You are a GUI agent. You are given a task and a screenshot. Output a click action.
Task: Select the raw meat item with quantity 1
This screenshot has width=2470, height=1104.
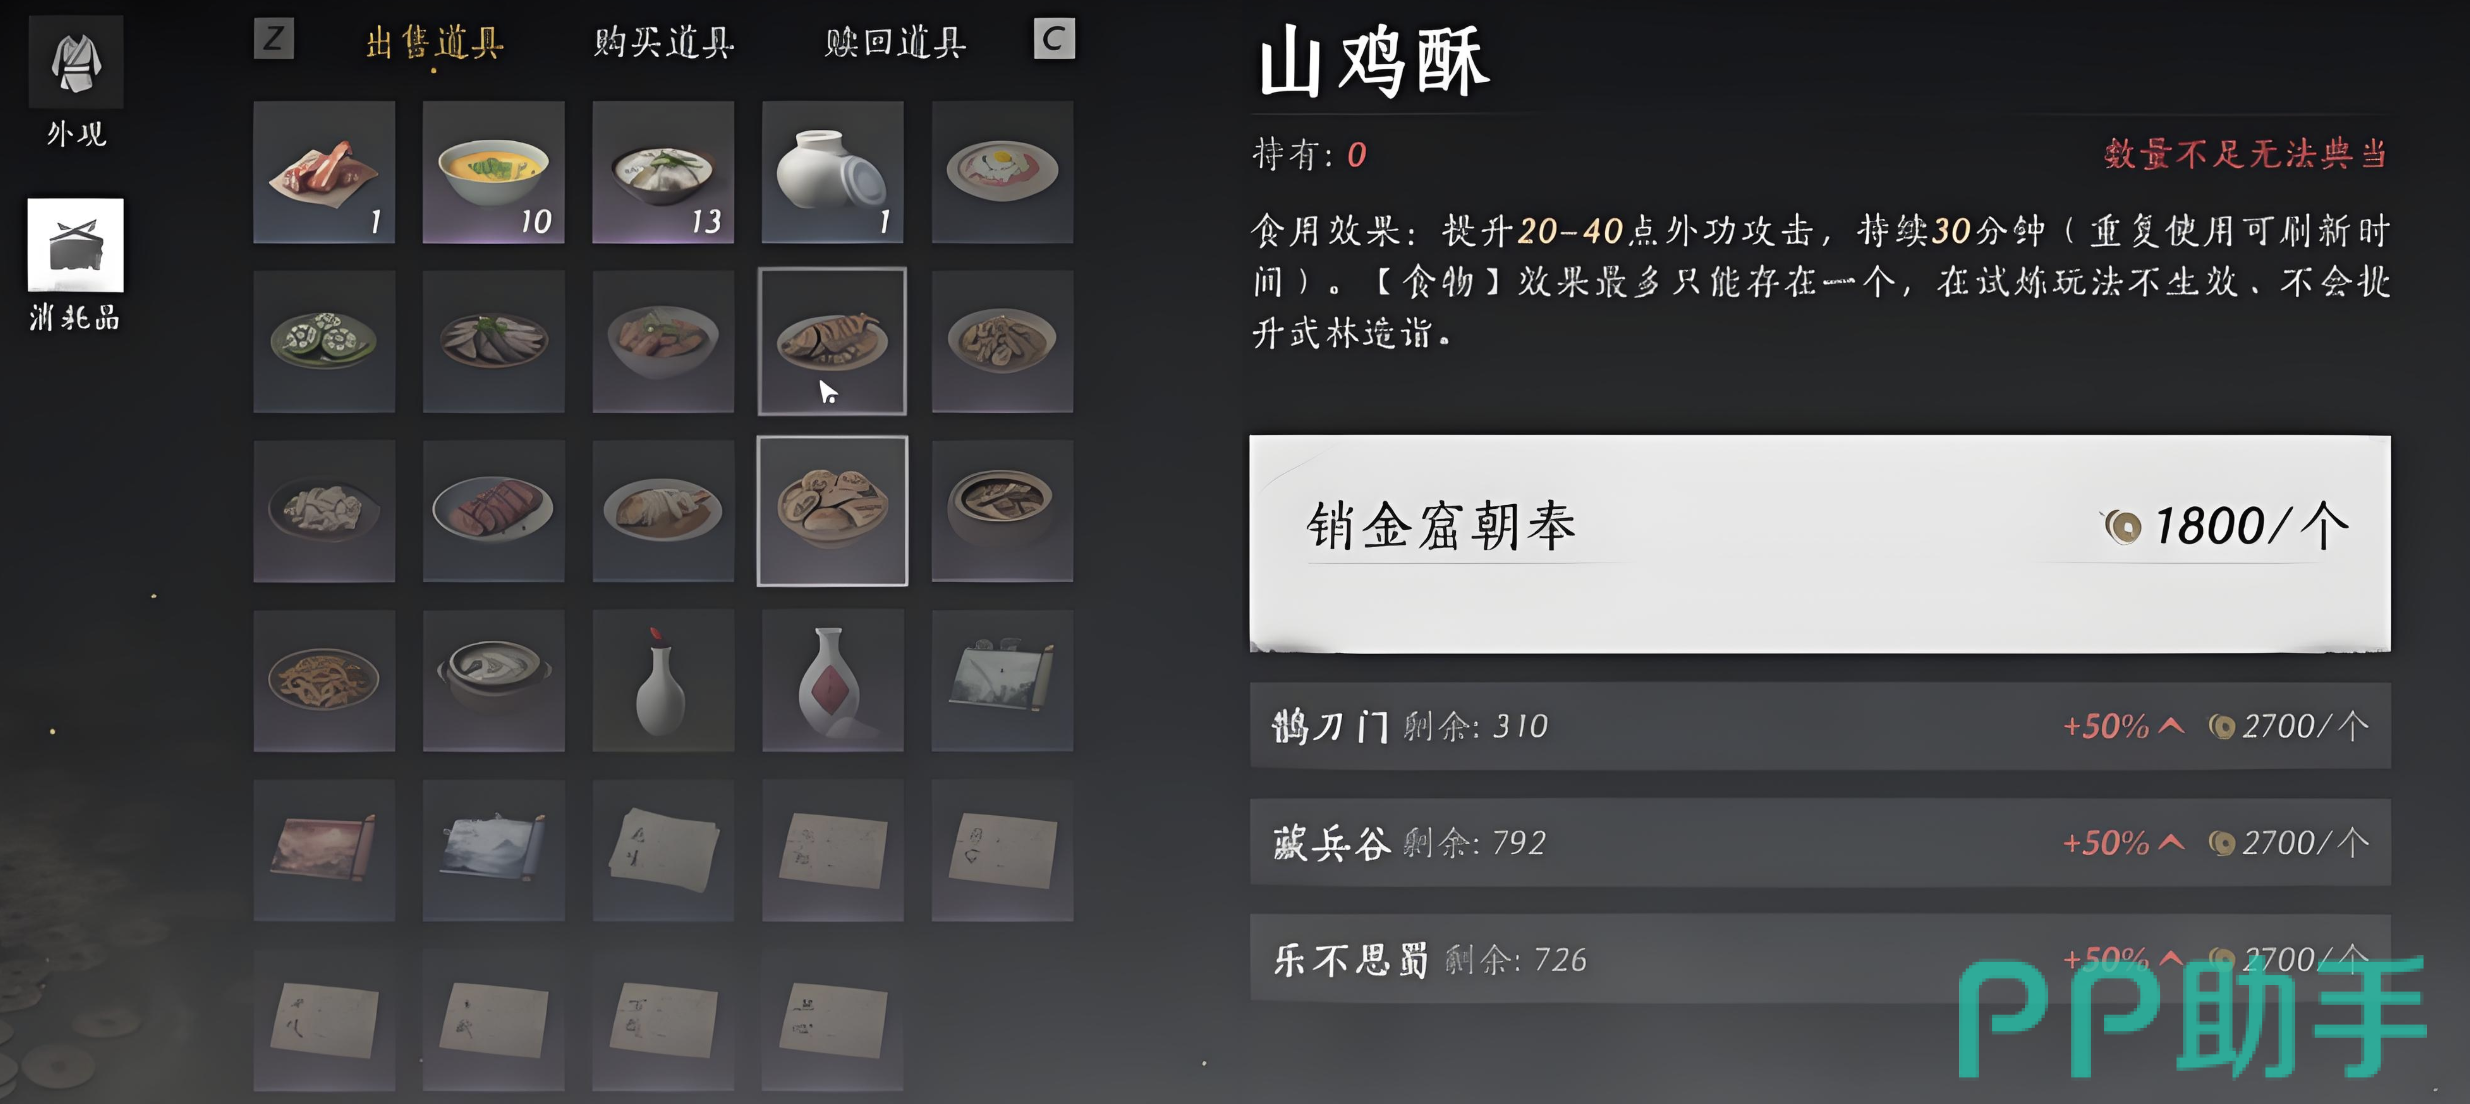(x=324, y=172)
